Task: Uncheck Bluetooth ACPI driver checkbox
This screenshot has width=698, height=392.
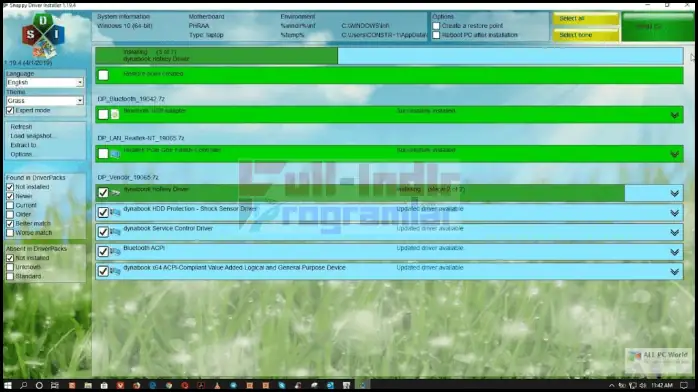Action: click(x=103, y=251)
